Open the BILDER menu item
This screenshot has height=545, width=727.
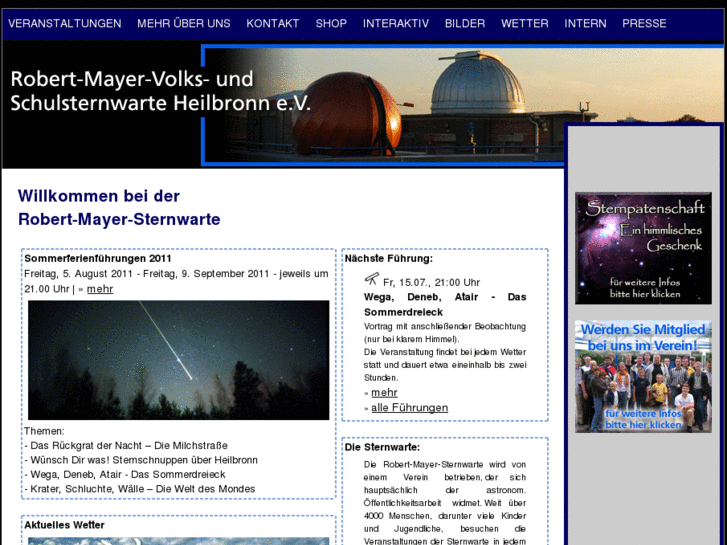point(465,24)
